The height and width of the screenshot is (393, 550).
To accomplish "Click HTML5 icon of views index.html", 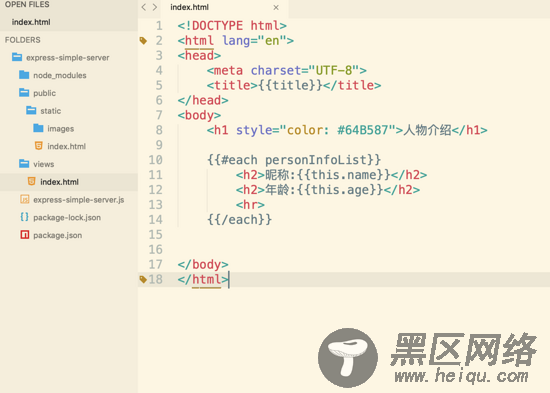I will (32, 181).
